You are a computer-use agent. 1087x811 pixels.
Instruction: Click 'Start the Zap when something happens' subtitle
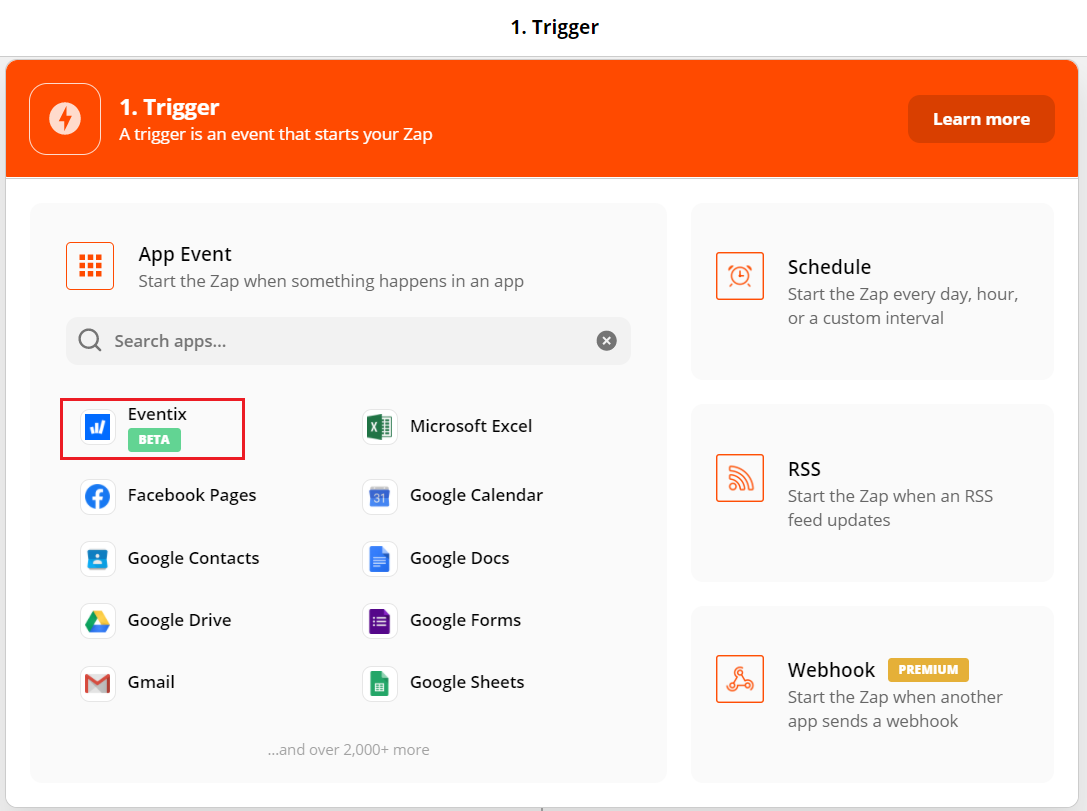click(x=331, y=281)
